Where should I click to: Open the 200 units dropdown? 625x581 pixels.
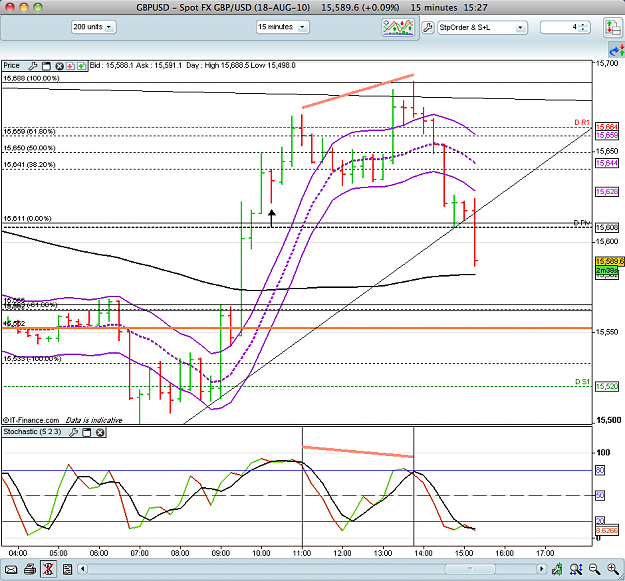click(94, 27)
